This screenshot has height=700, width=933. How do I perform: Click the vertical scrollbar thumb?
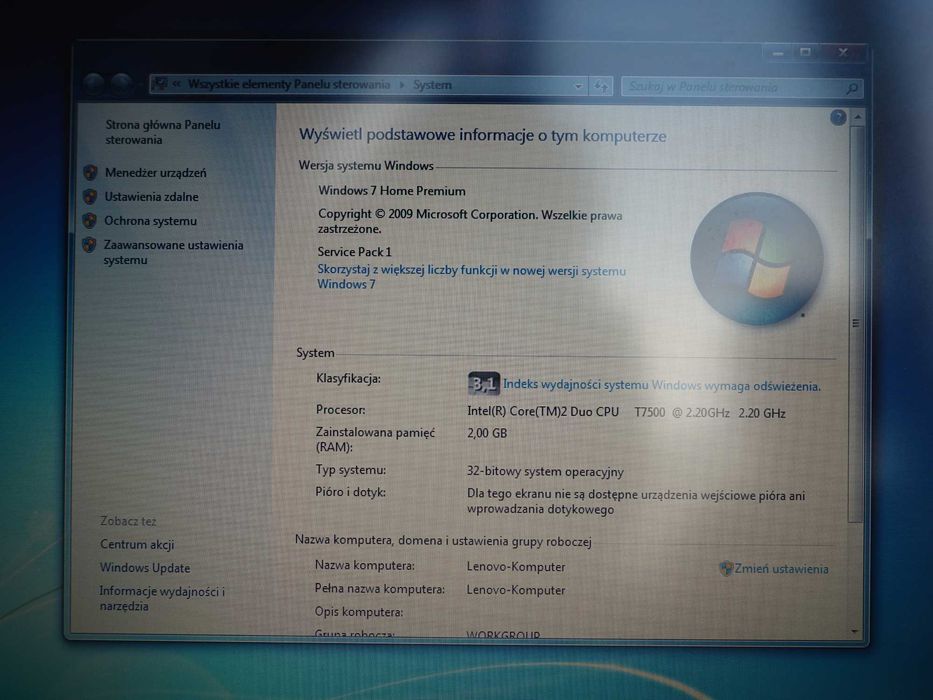pyautogui.click(x=856, y=323)
